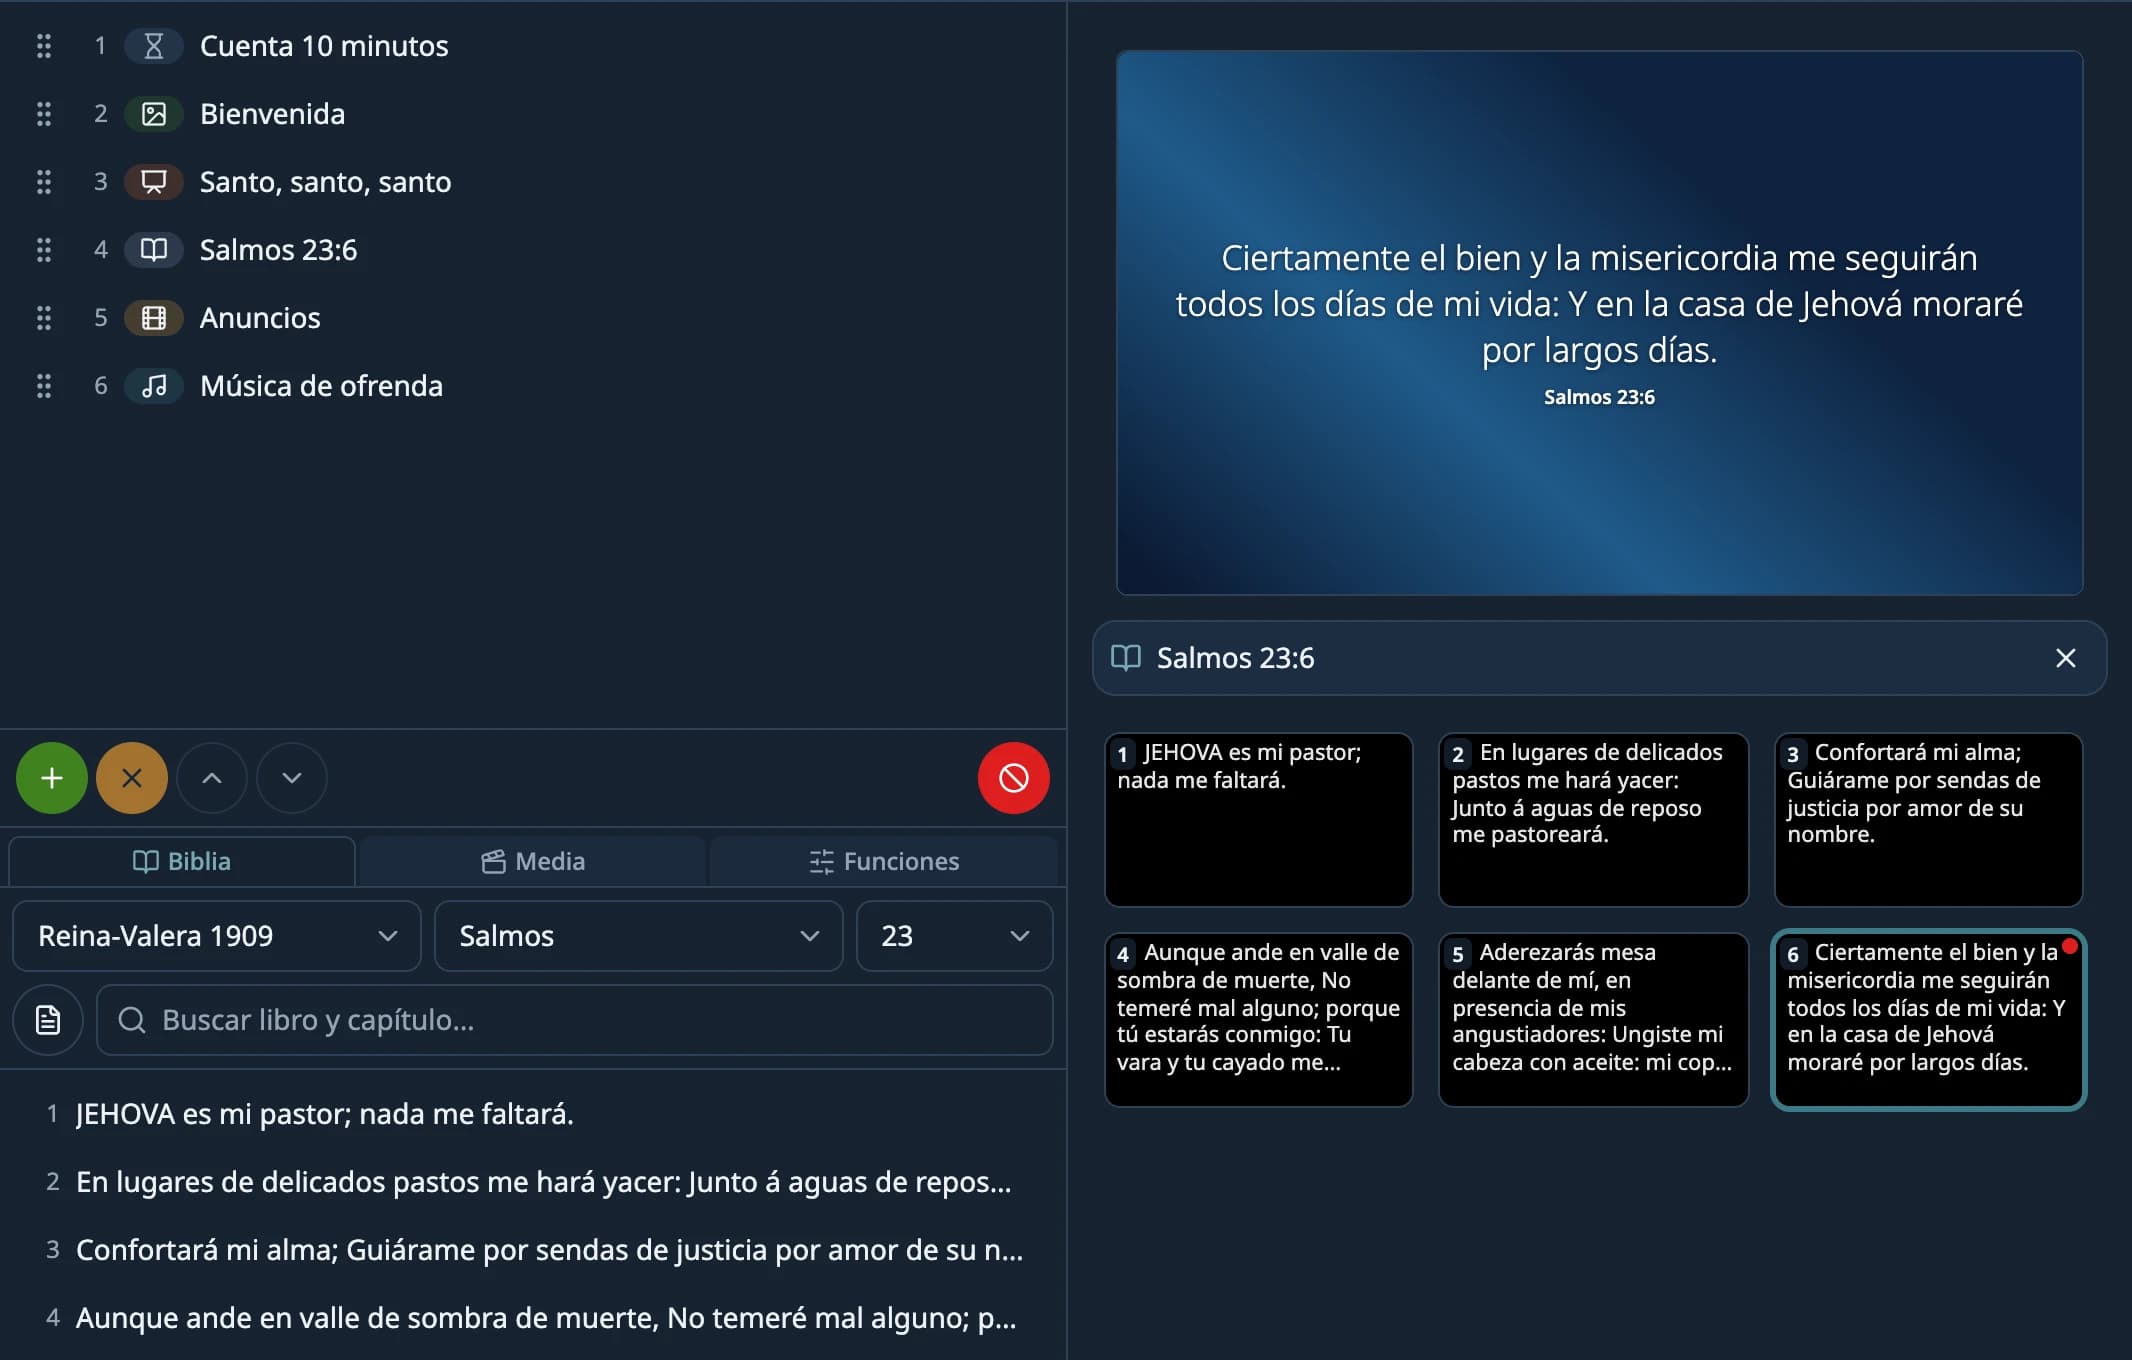The width and height of the screenshot is (2132, 1360).
Task: Switch to the Media tab
Action: 533,861
